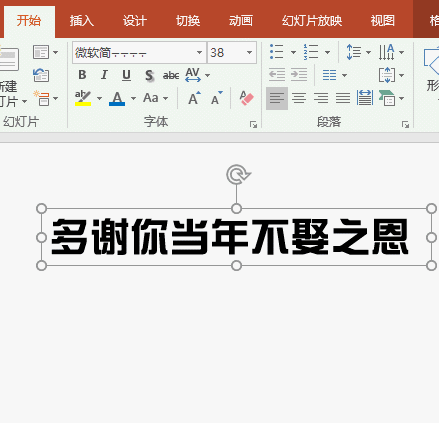
Task: Justify paragraph text
Action: point(343,98)
